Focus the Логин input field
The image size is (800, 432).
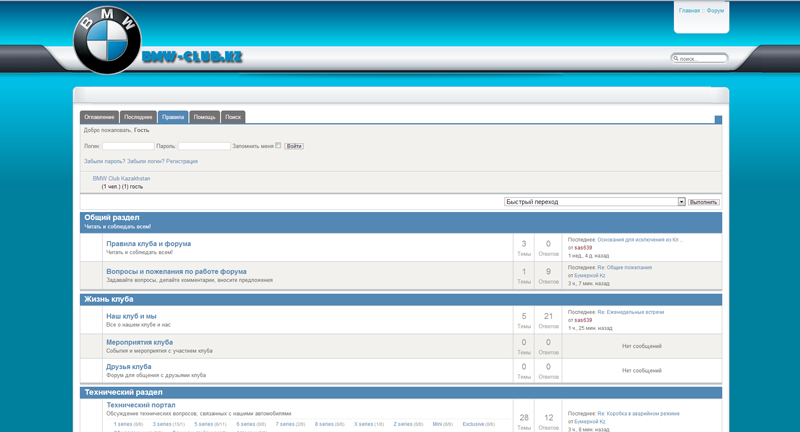tap(128, 146)
